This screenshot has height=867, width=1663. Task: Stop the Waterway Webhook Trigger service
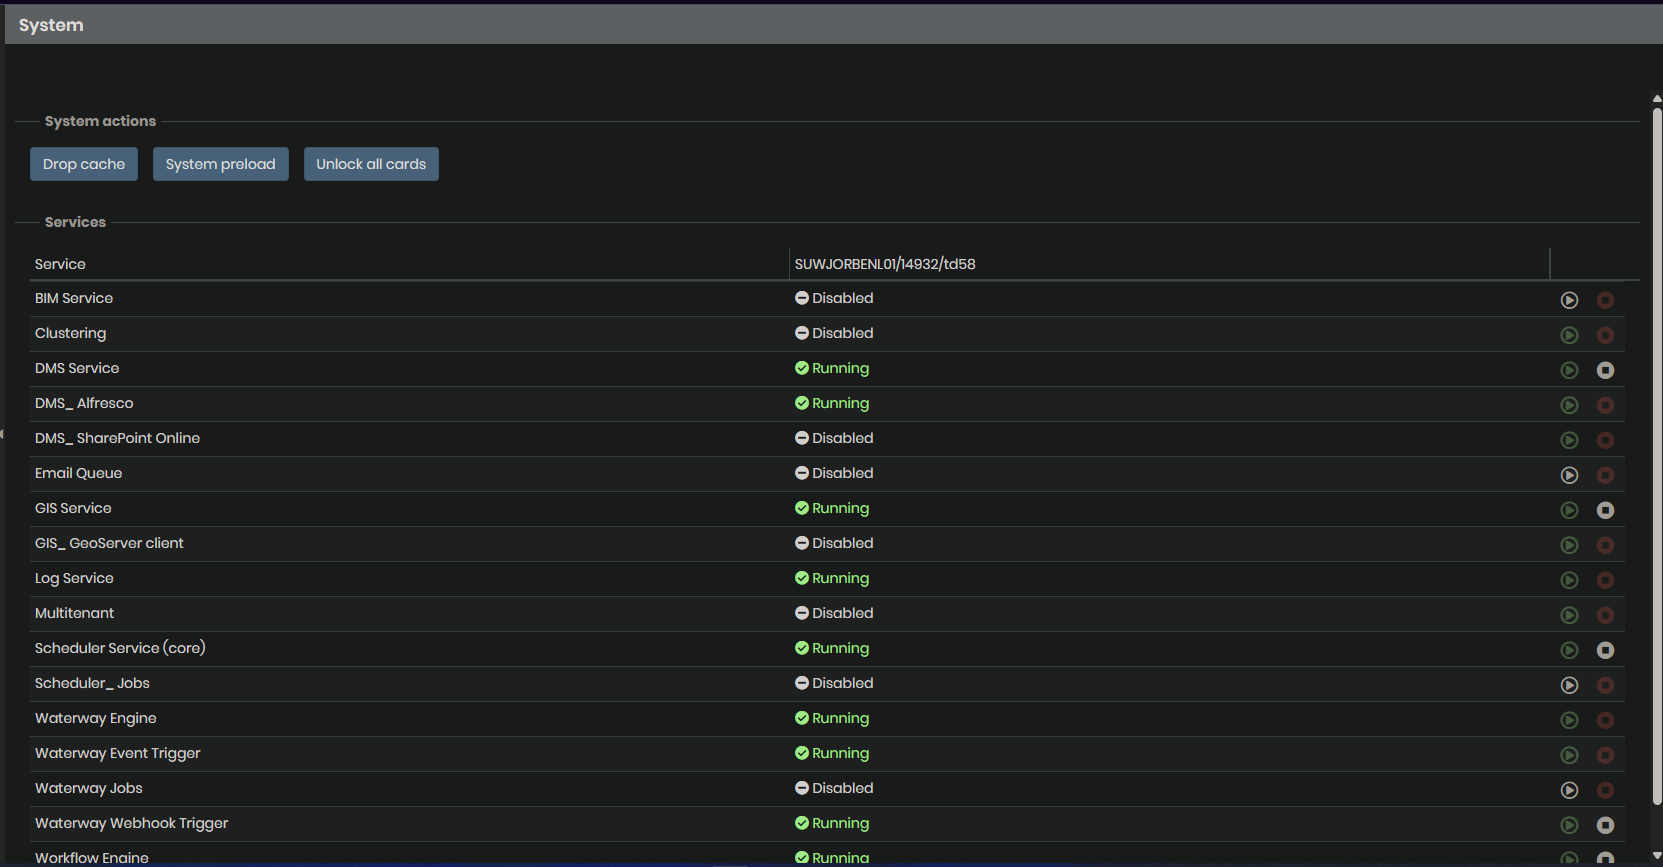coord(1605,825)
